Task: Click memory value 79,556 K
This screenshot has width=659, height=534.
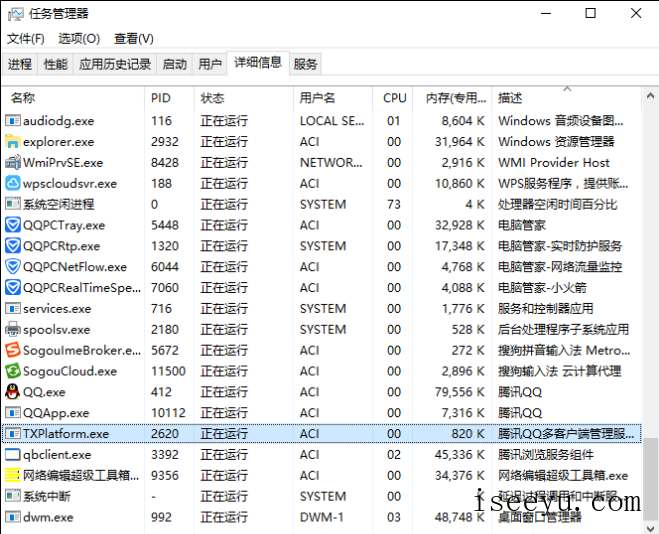Action: coord(459,392)
